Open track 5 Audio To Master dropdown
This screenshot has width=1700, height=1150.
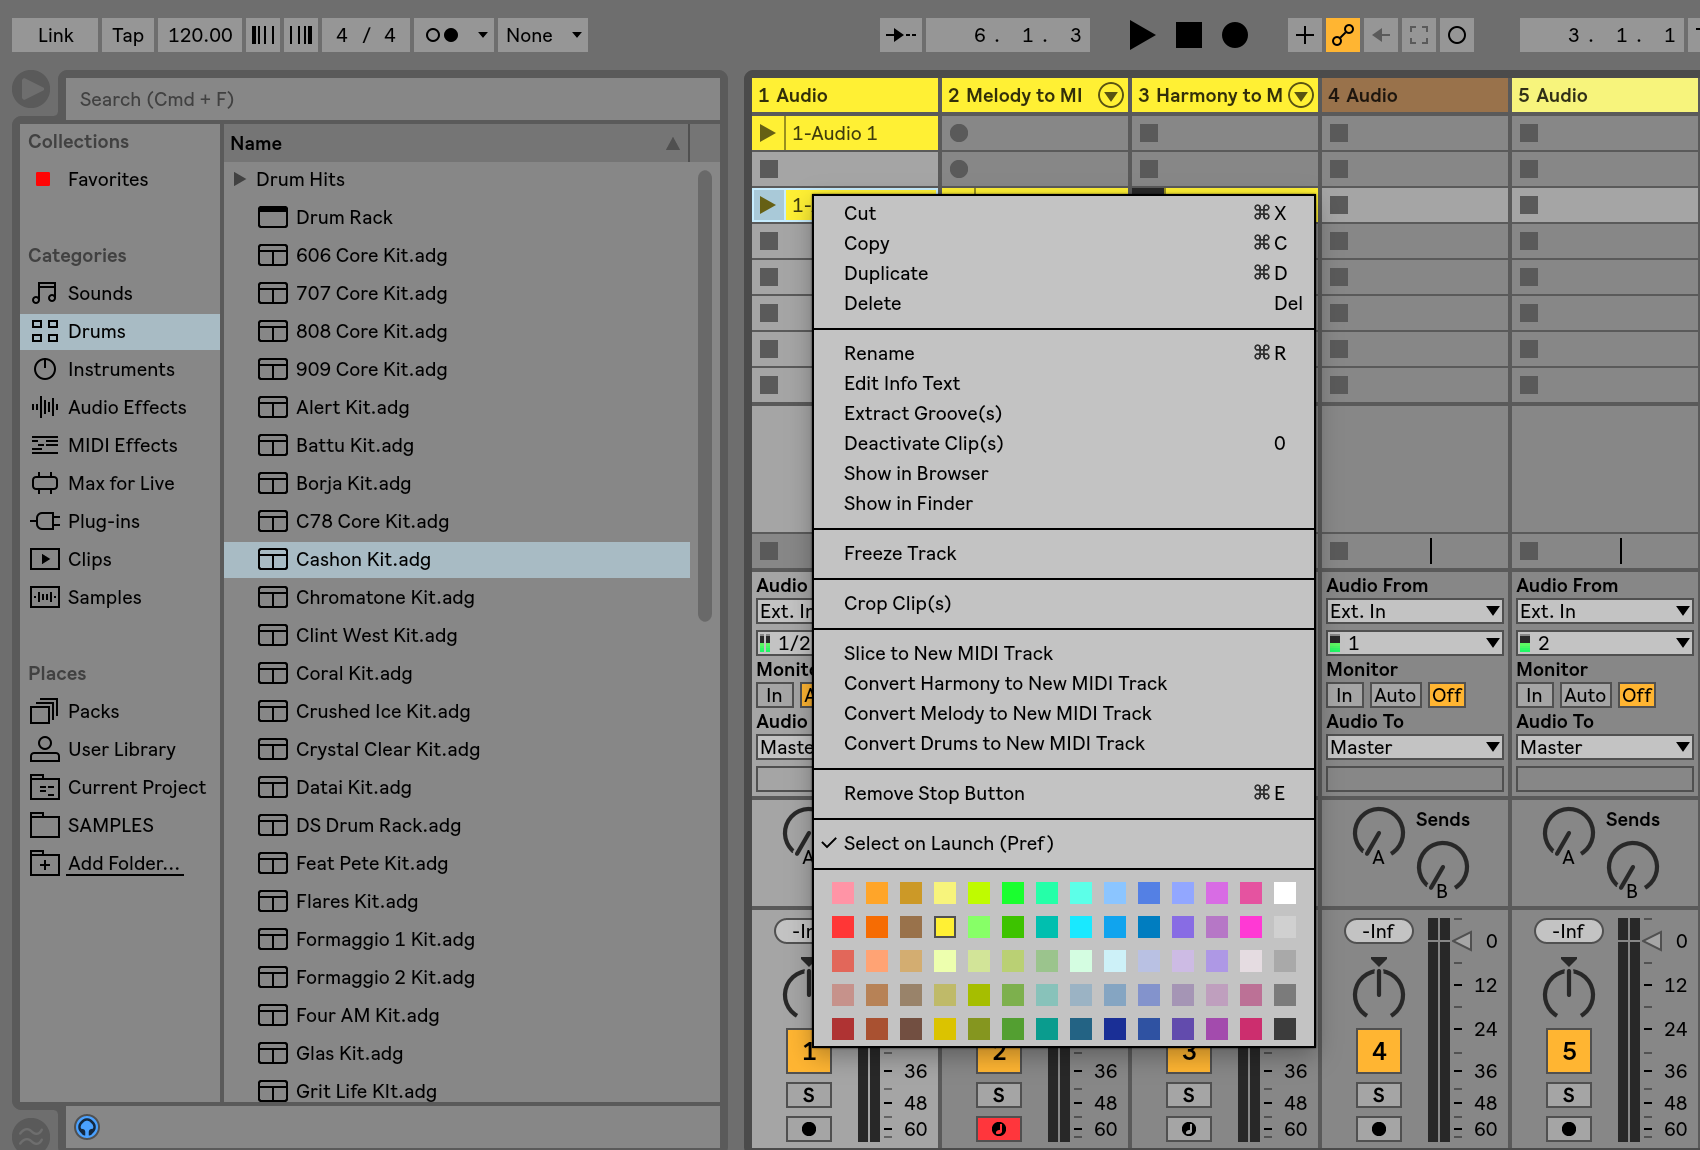click(x=1604, y=747)
